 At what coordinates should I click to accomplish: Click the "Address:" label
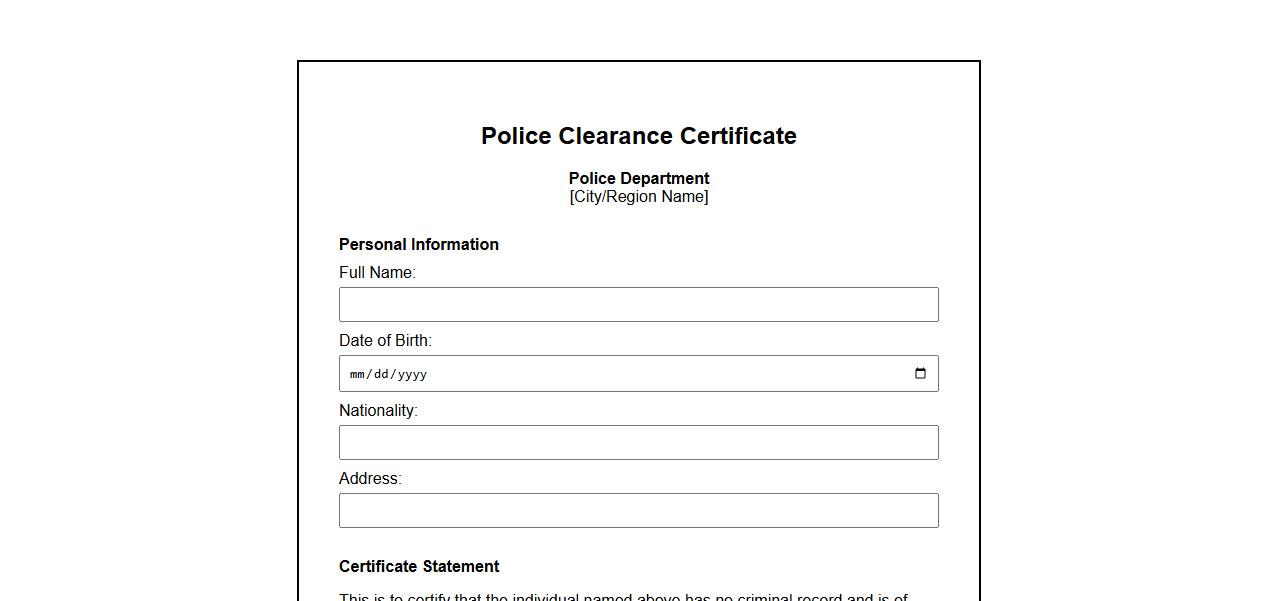[x=370, y=479]
